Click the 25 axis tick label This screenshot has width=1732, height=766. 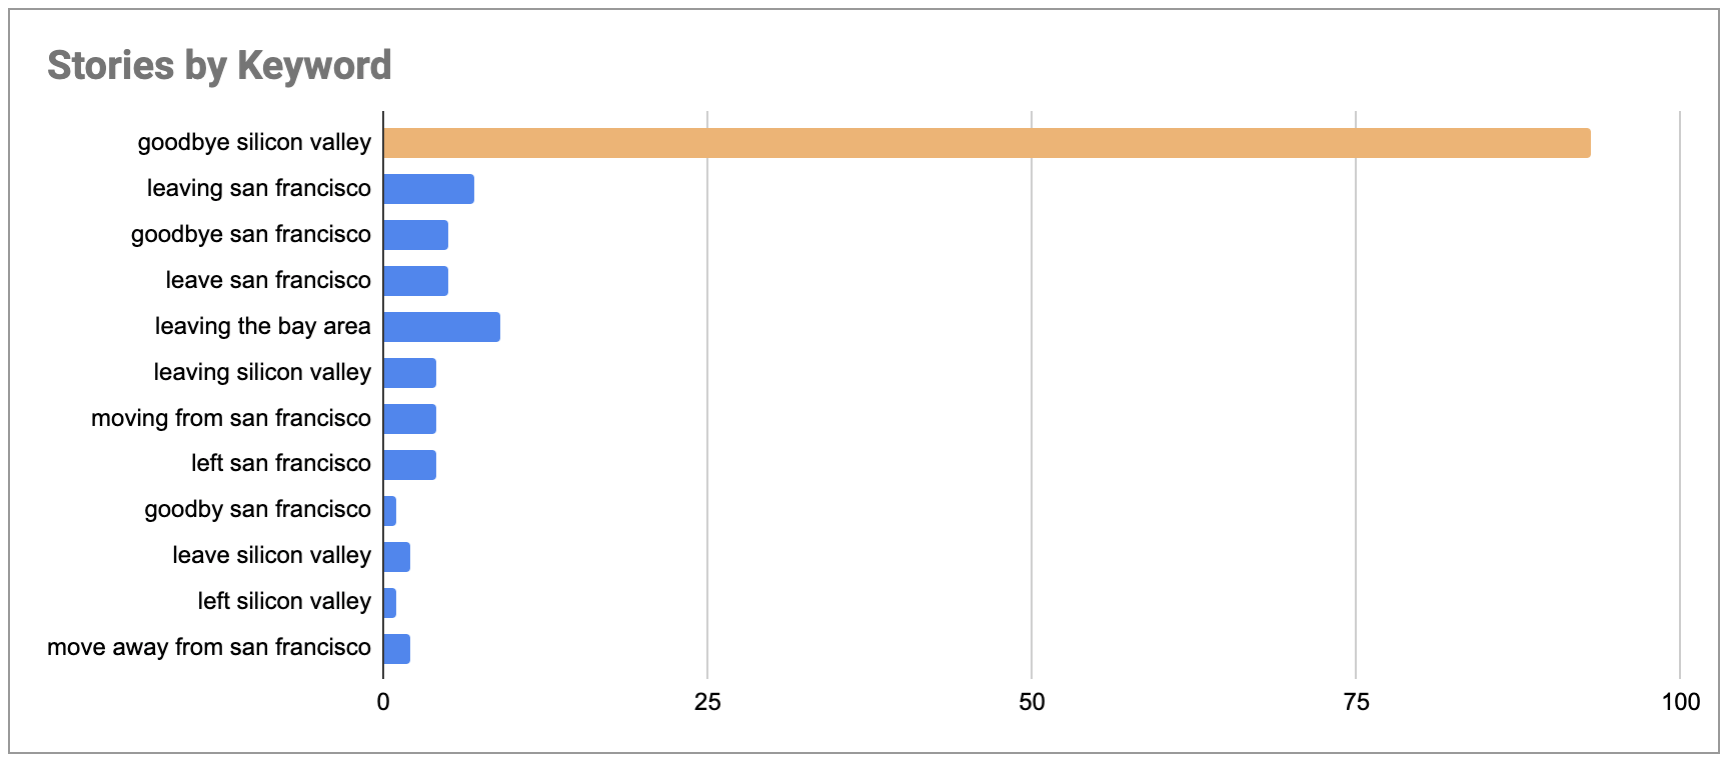point(707,702)
